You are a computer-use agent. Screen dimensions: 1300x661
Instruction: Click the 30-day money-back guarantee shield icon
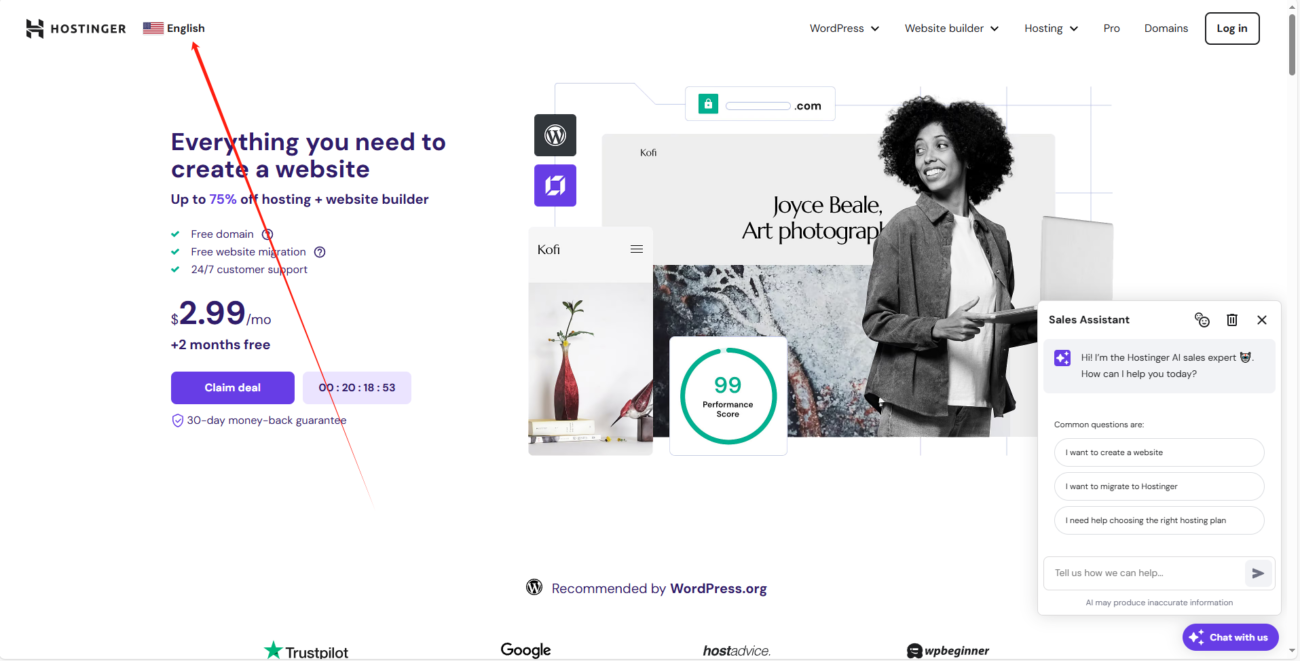pyautogui.click(x=178, y=421)
